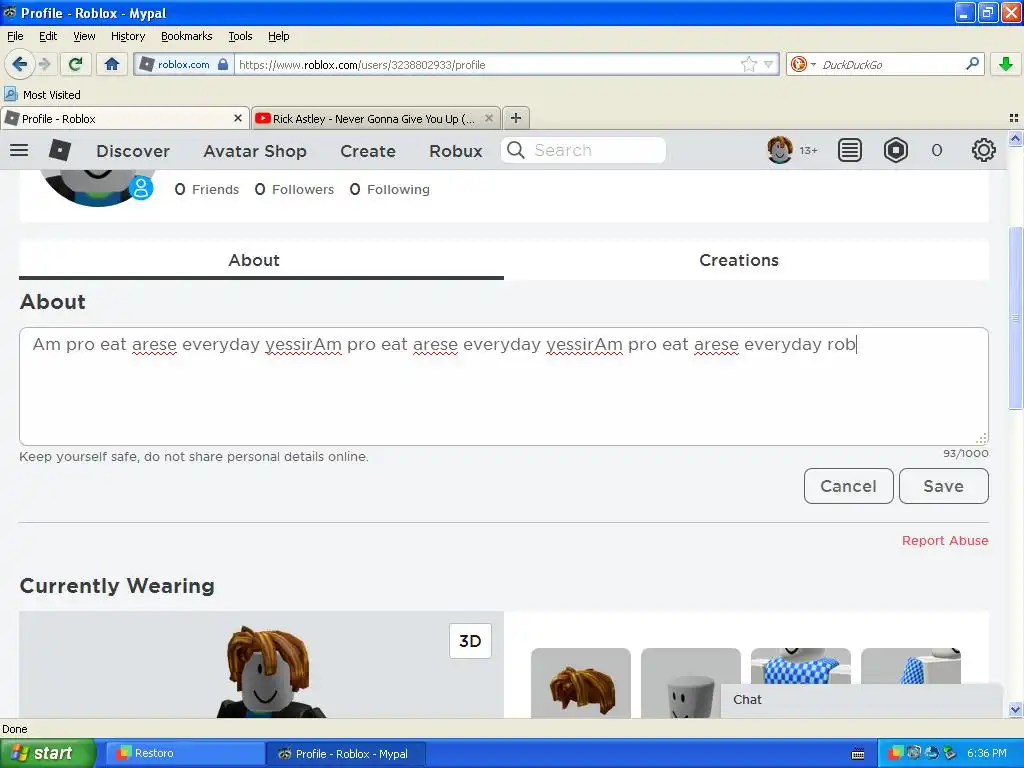
Task: Click the scrollbar down arrow
Action: pos(1015,709)
